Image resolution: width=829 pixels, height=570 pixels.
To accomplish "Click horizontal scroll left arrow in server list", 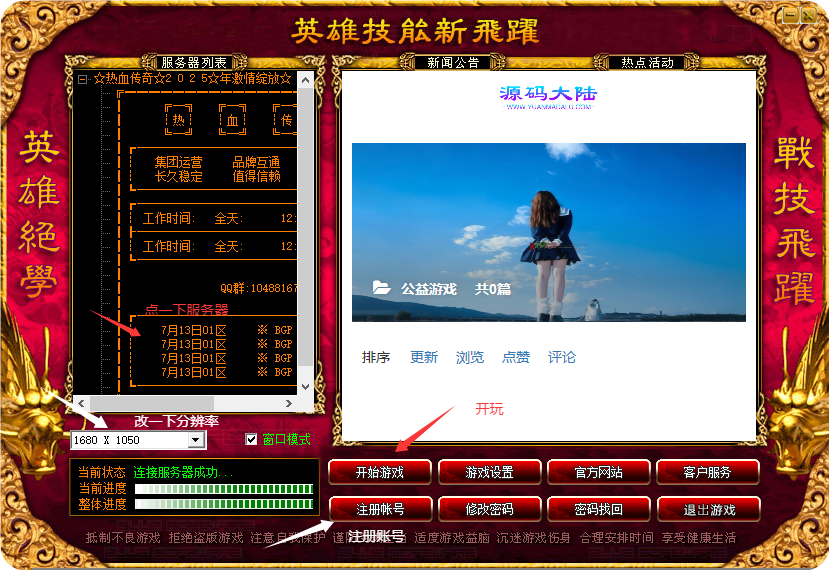I will (x=81, y=403).
